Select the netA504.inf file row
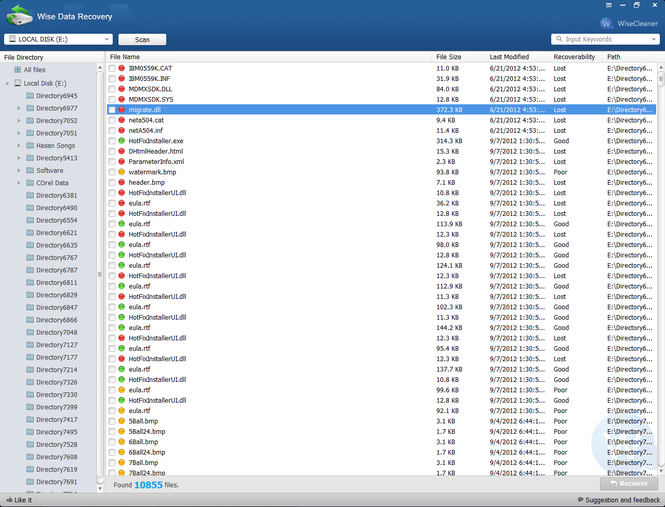This screenshot has width=665, height=507. [381, 130]
